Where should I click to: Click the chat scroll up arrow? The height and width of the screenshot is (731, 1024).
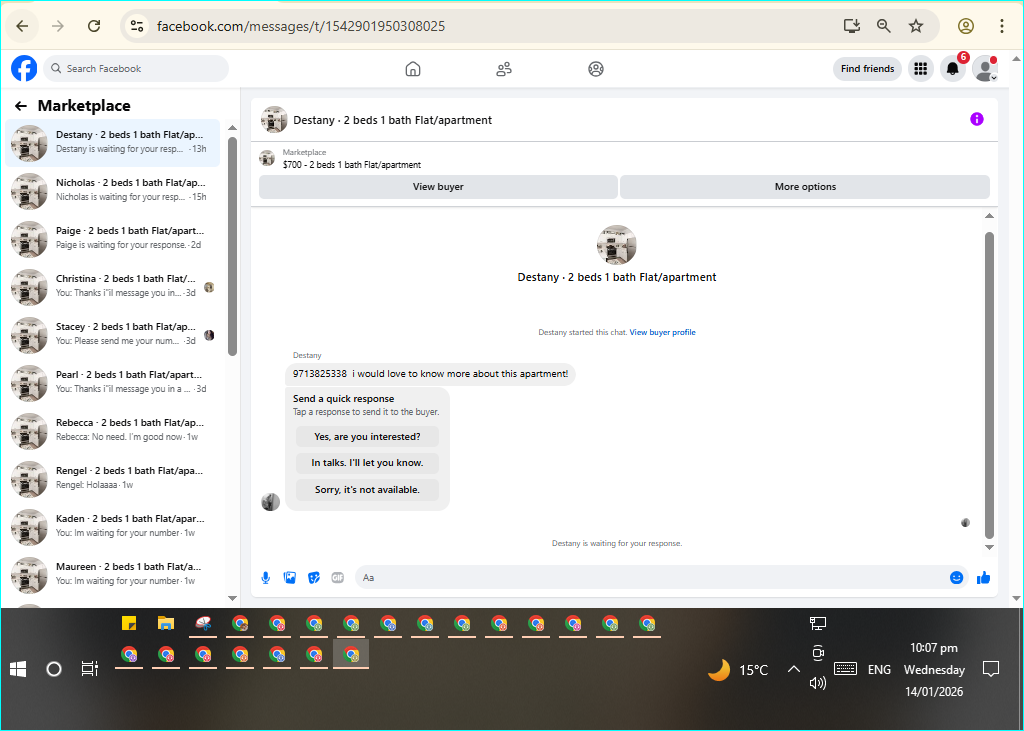pyautogui.click(x=989, y=216)
